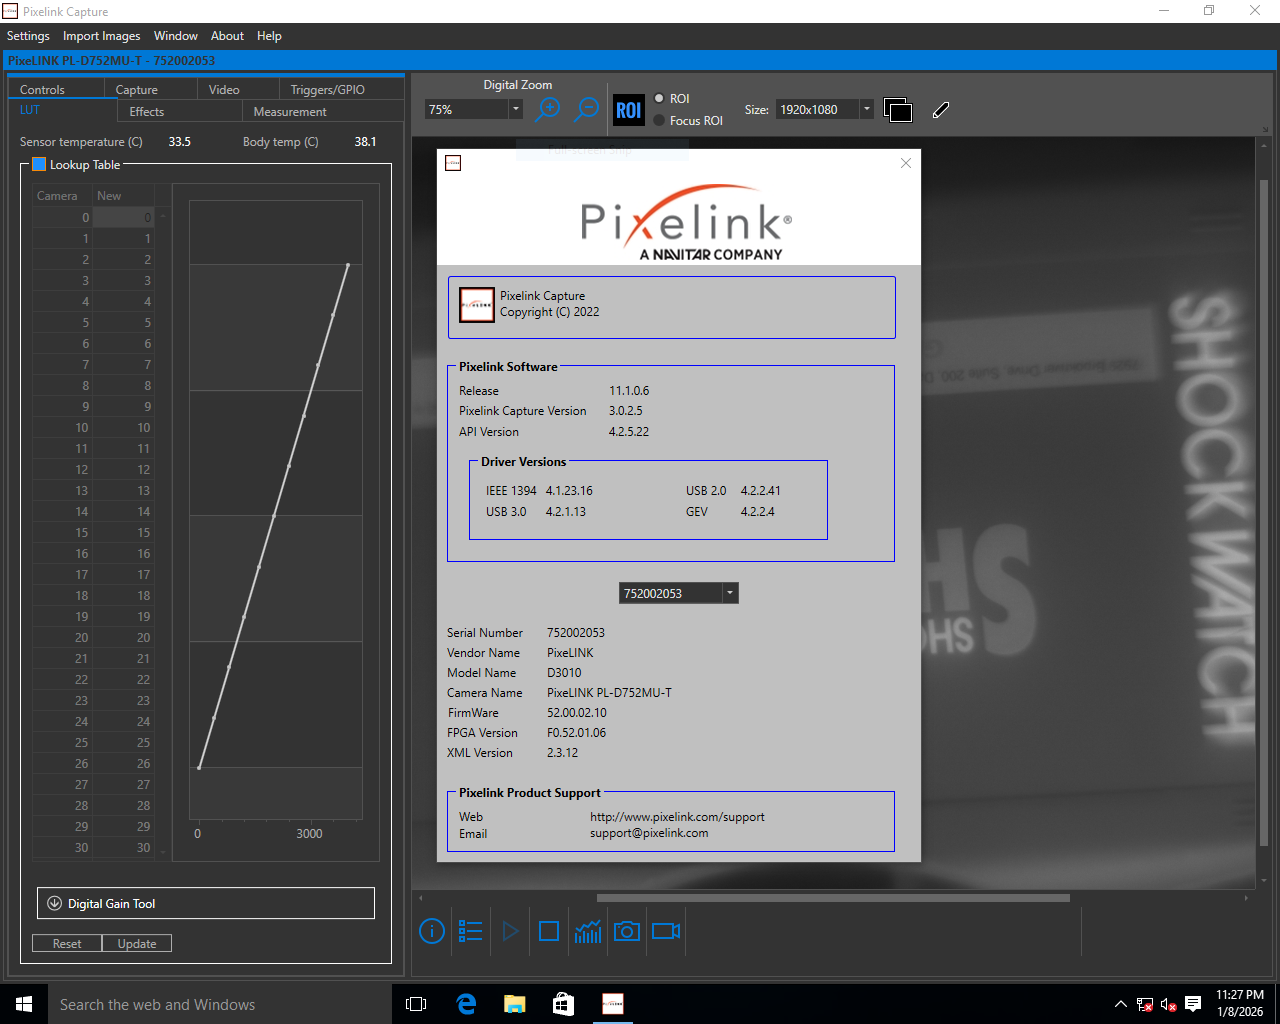Click the digital zoom out magnifier icon

click(587, 109)
